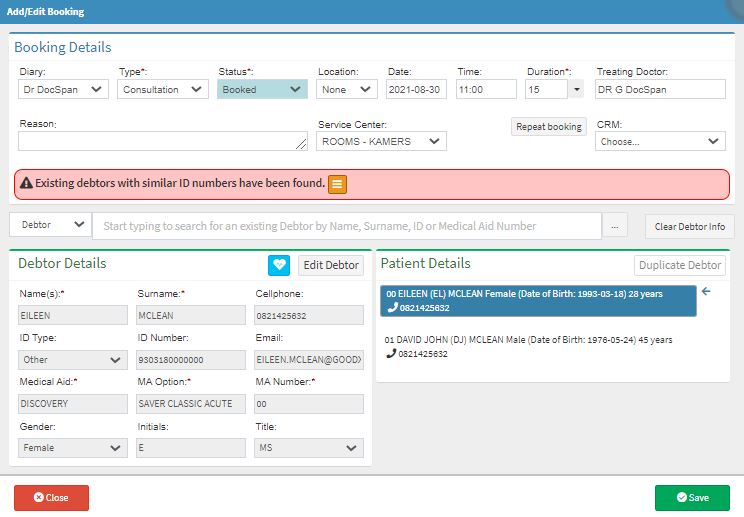Click the Initials field showing E

[x=191, y=448]
